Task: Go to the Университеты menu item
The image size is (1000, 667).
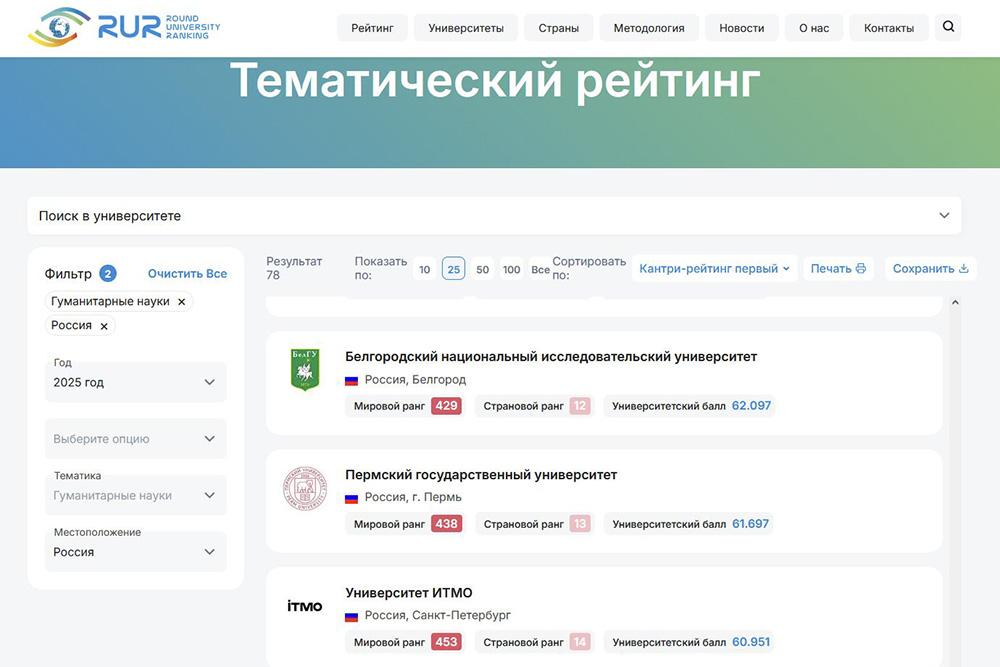Action: point(466,28)
